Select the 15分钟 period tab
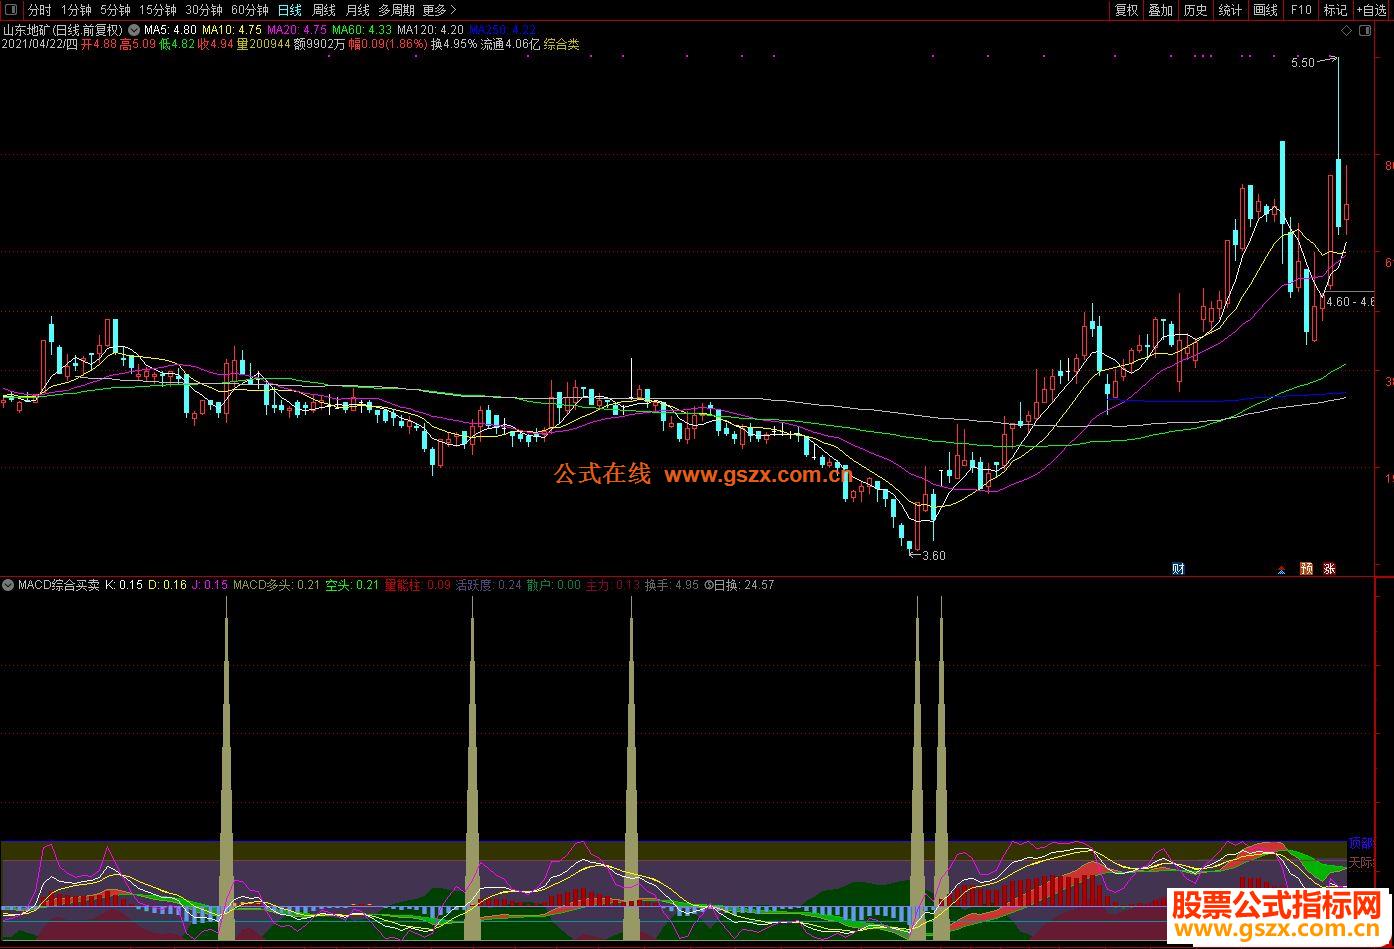The image size is (1394, 949). point(158,10)
